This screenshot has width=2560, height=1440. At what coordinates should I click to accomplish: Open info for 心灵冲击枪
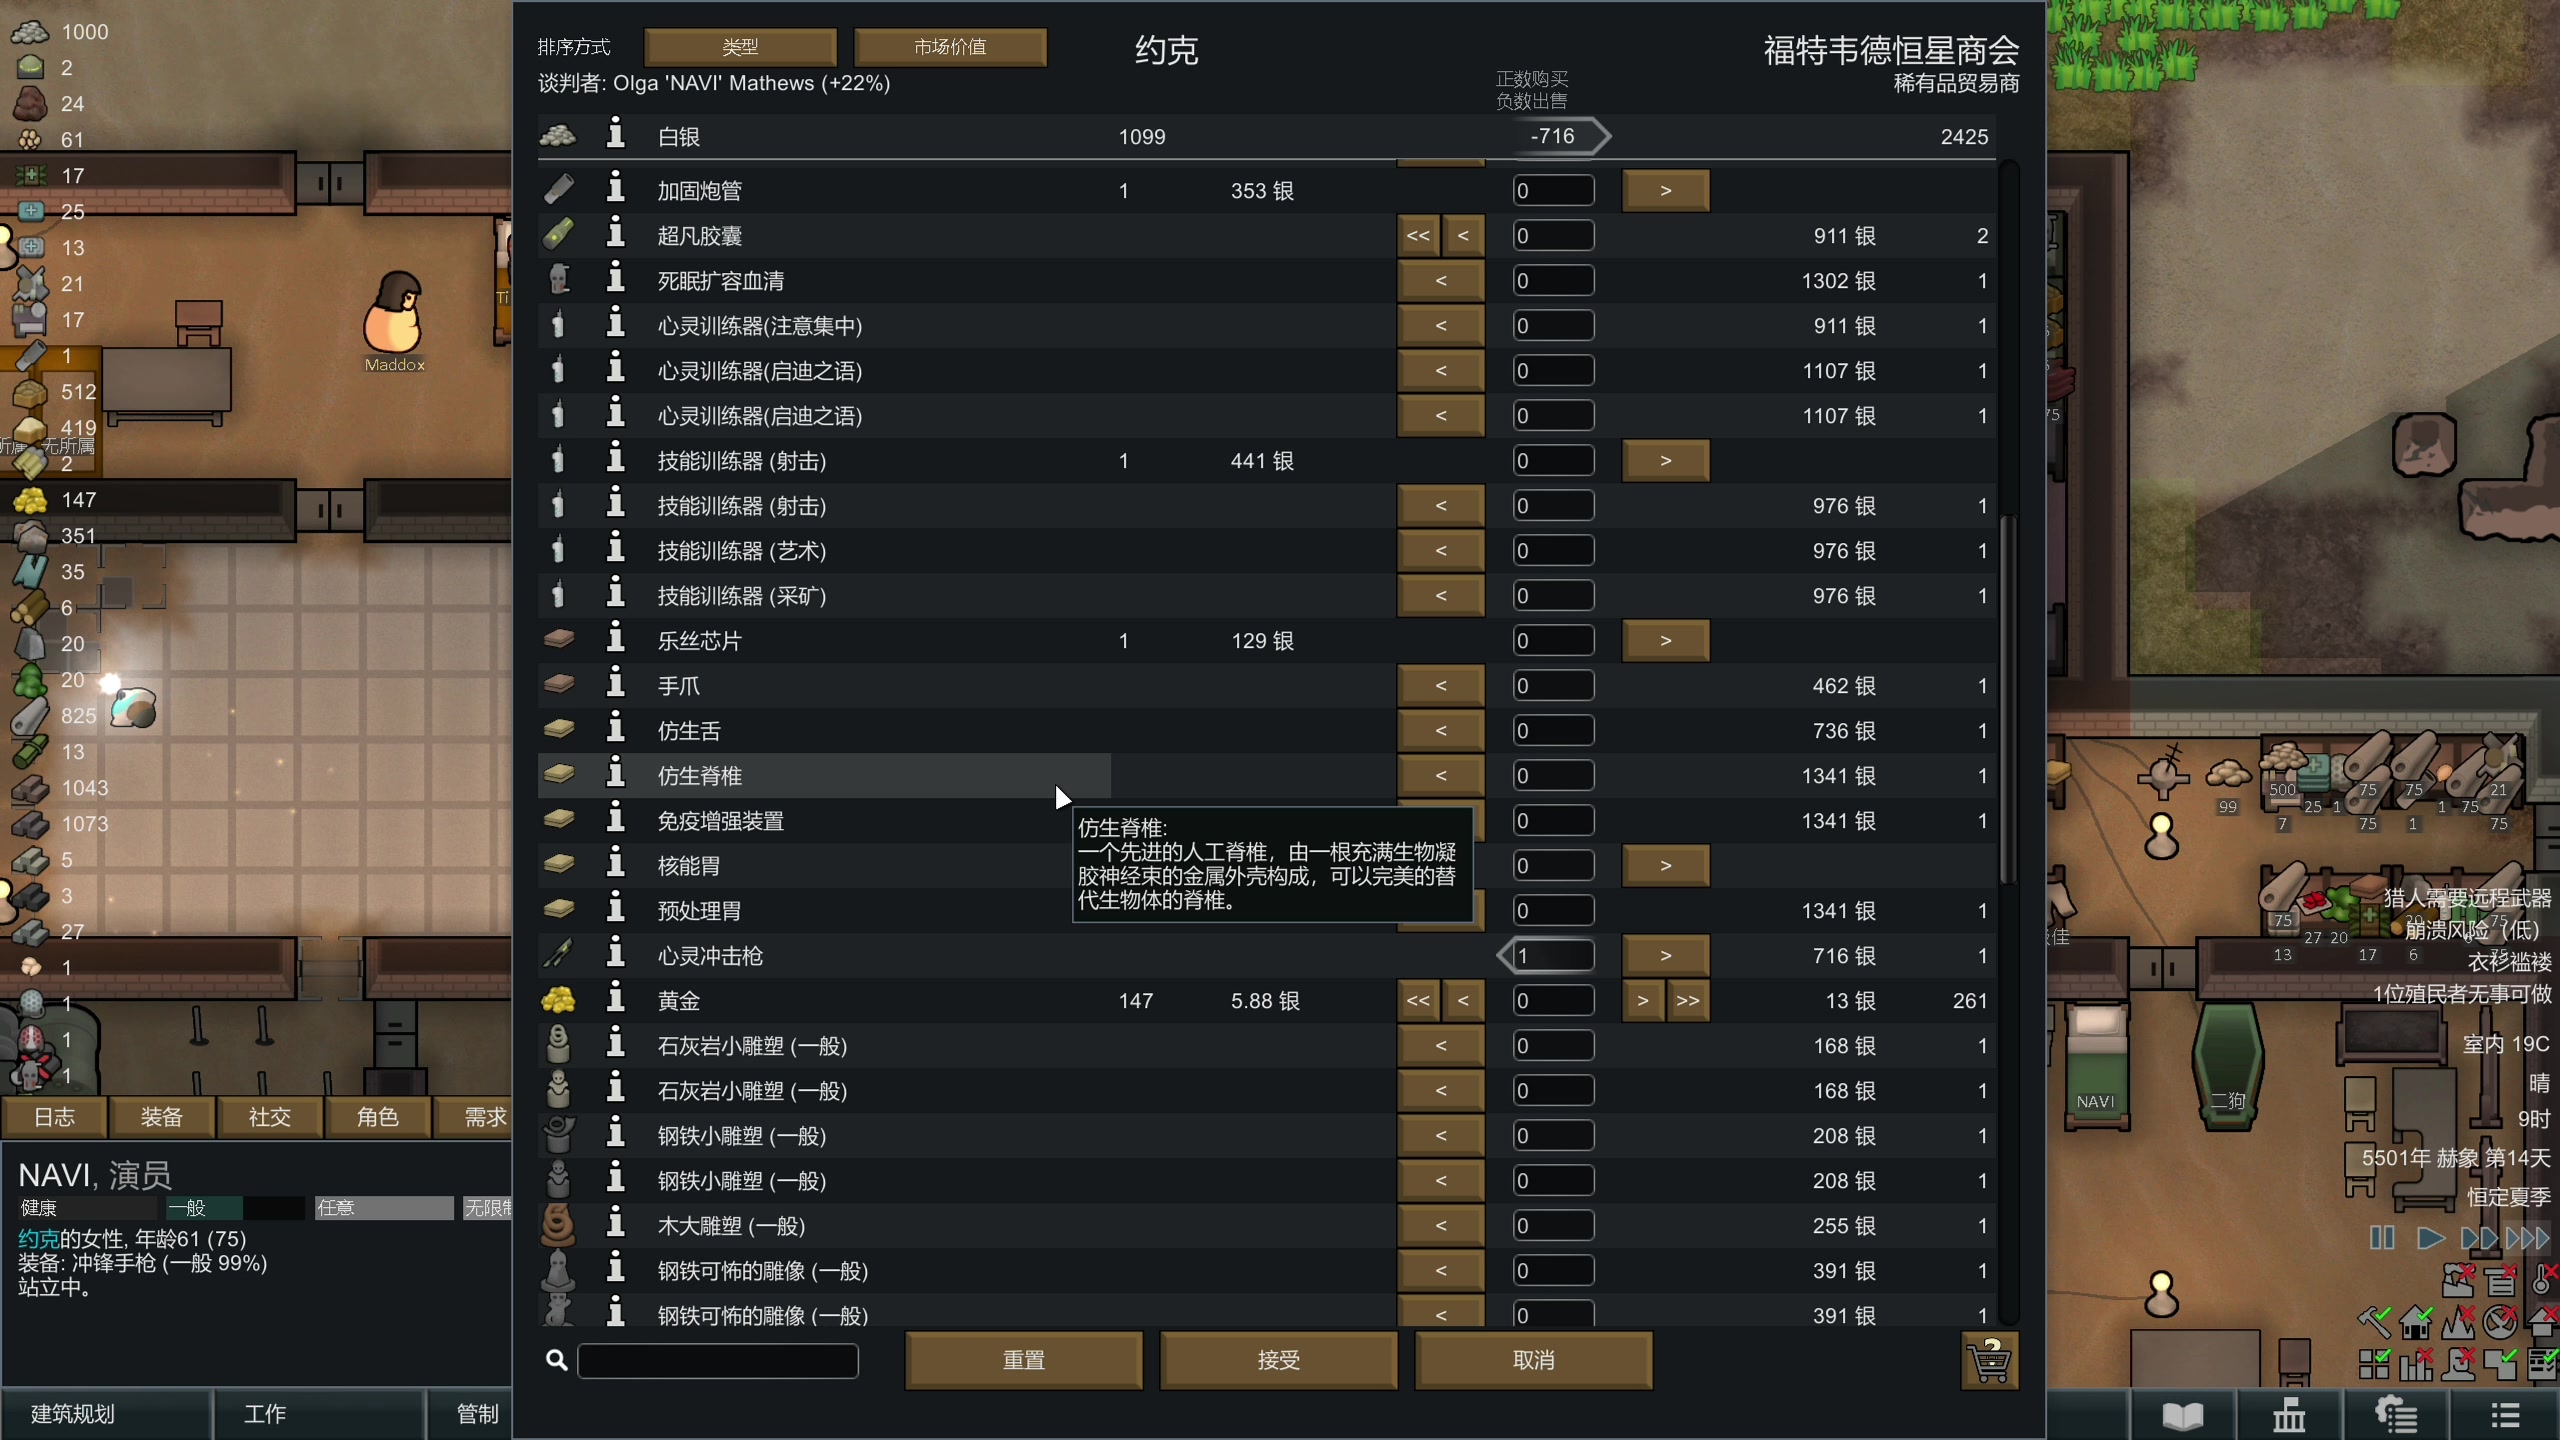(x=616, y=954)
